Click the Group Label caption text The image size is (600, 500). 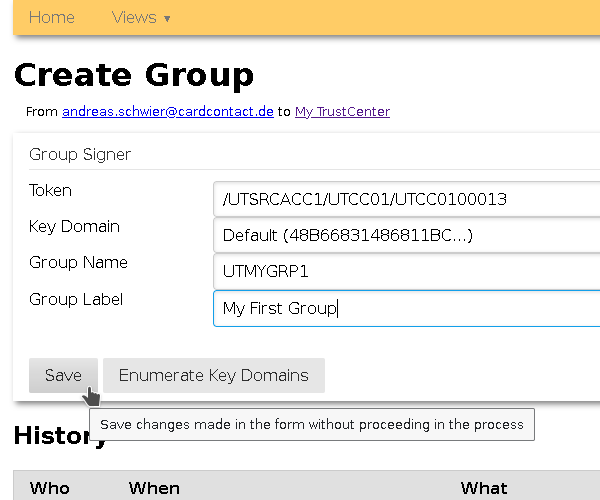[76, 299]
